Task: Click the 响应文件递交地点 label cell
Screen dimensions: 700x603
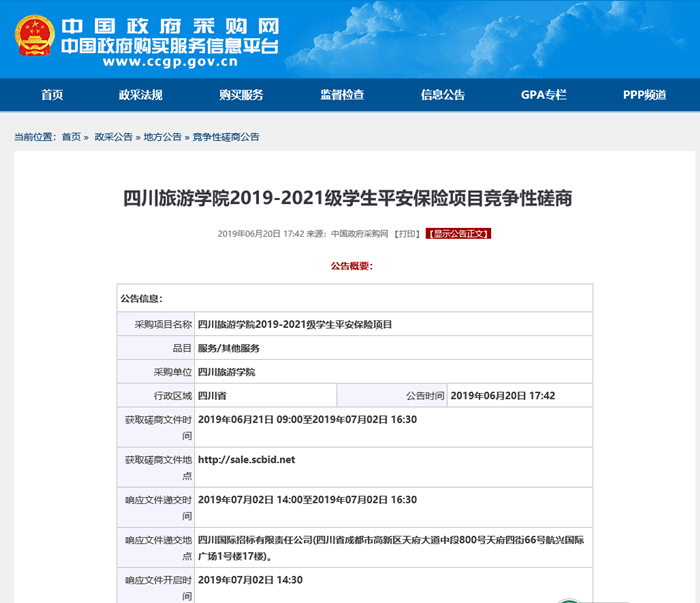Action: [x=156, y=548]
